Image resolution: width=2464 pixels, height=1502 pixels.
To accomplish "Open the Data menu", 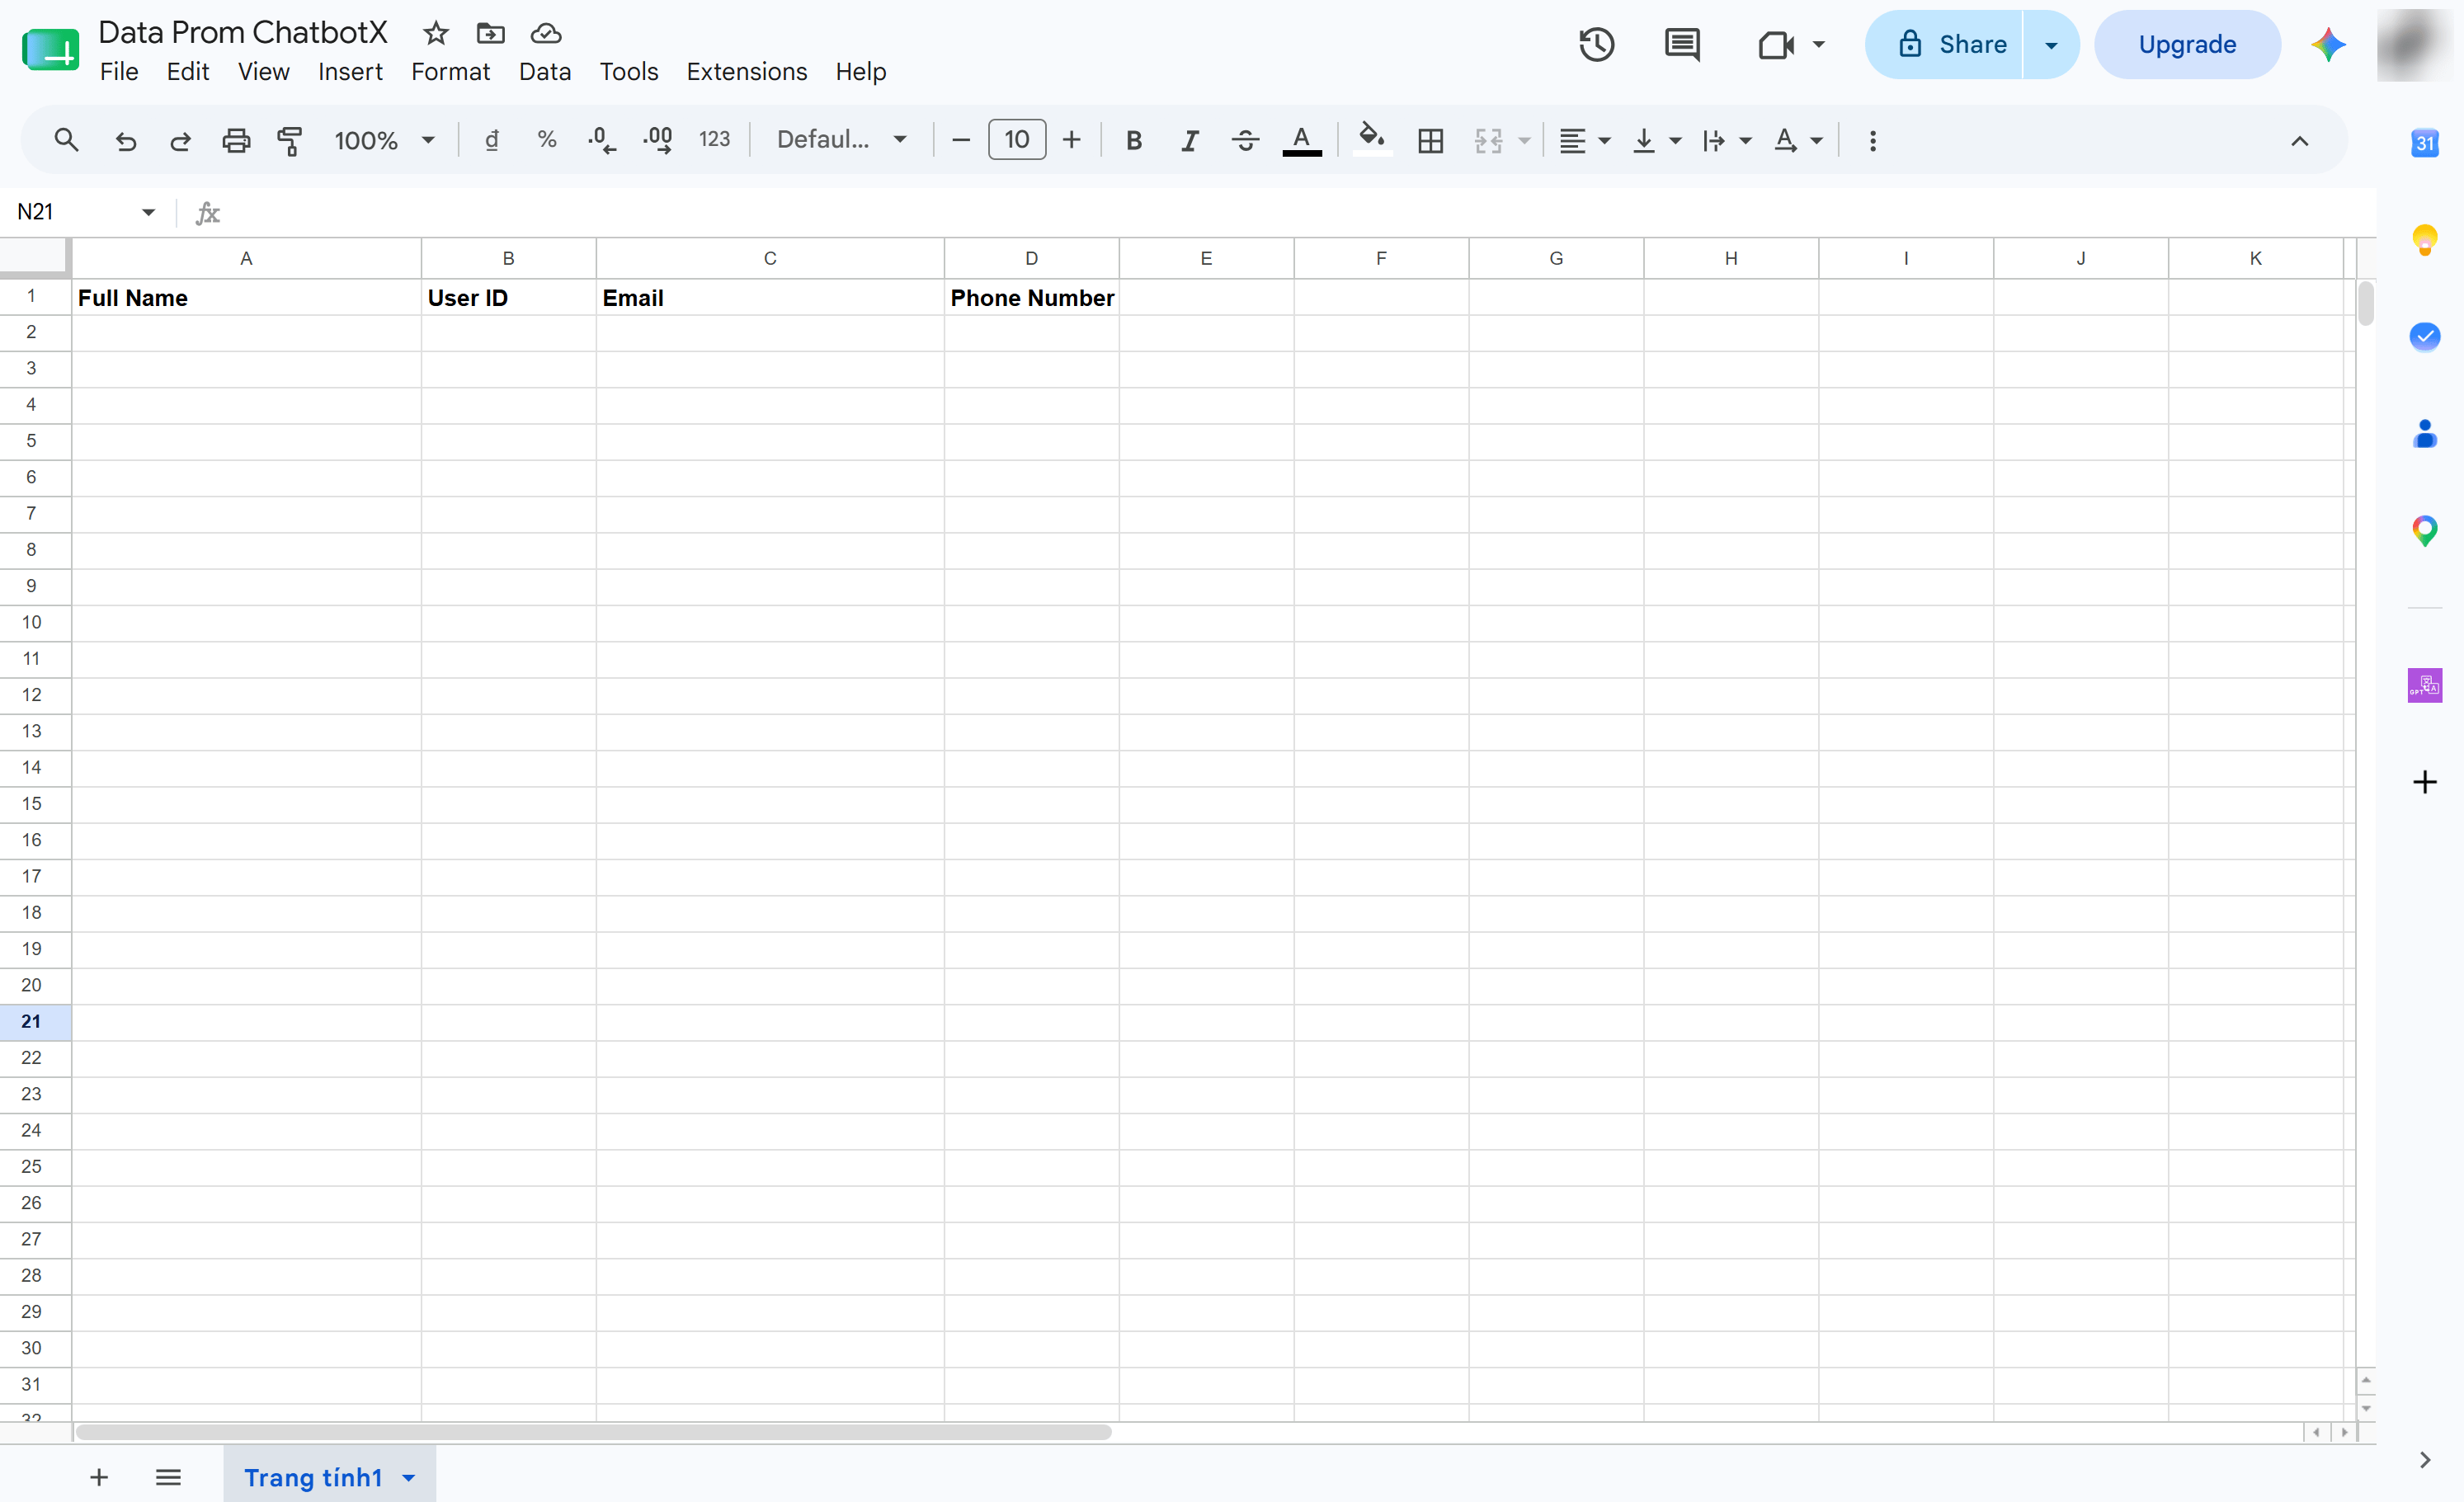I will coord(544,72).
